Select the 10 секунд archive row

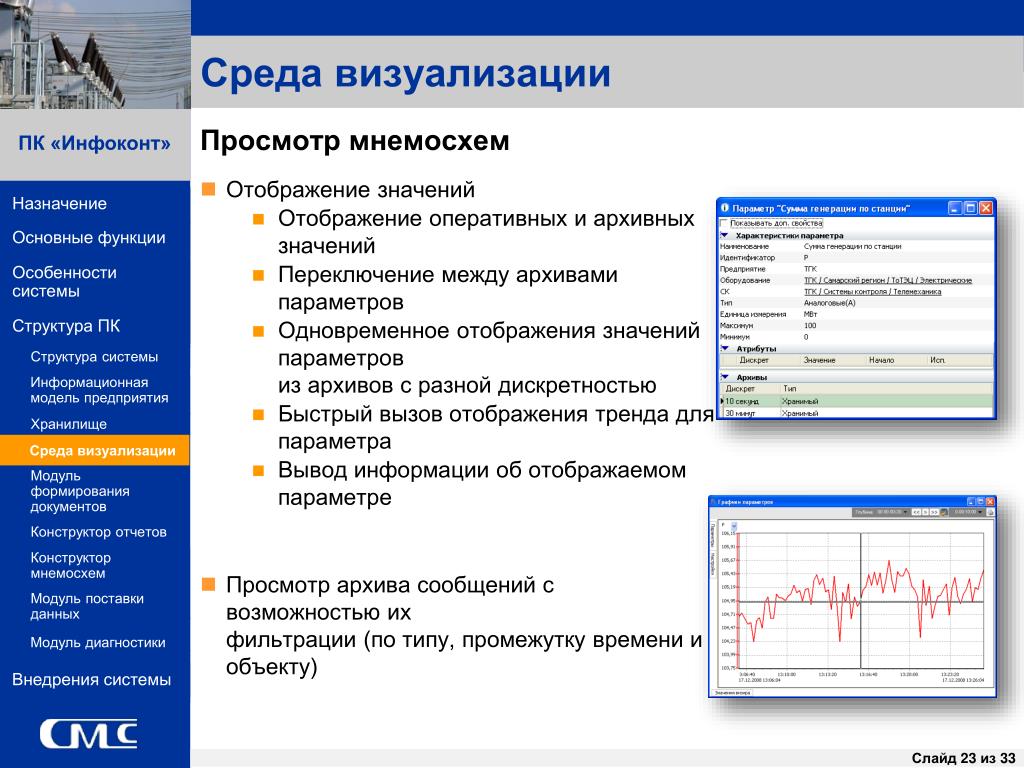pos(857,401)
